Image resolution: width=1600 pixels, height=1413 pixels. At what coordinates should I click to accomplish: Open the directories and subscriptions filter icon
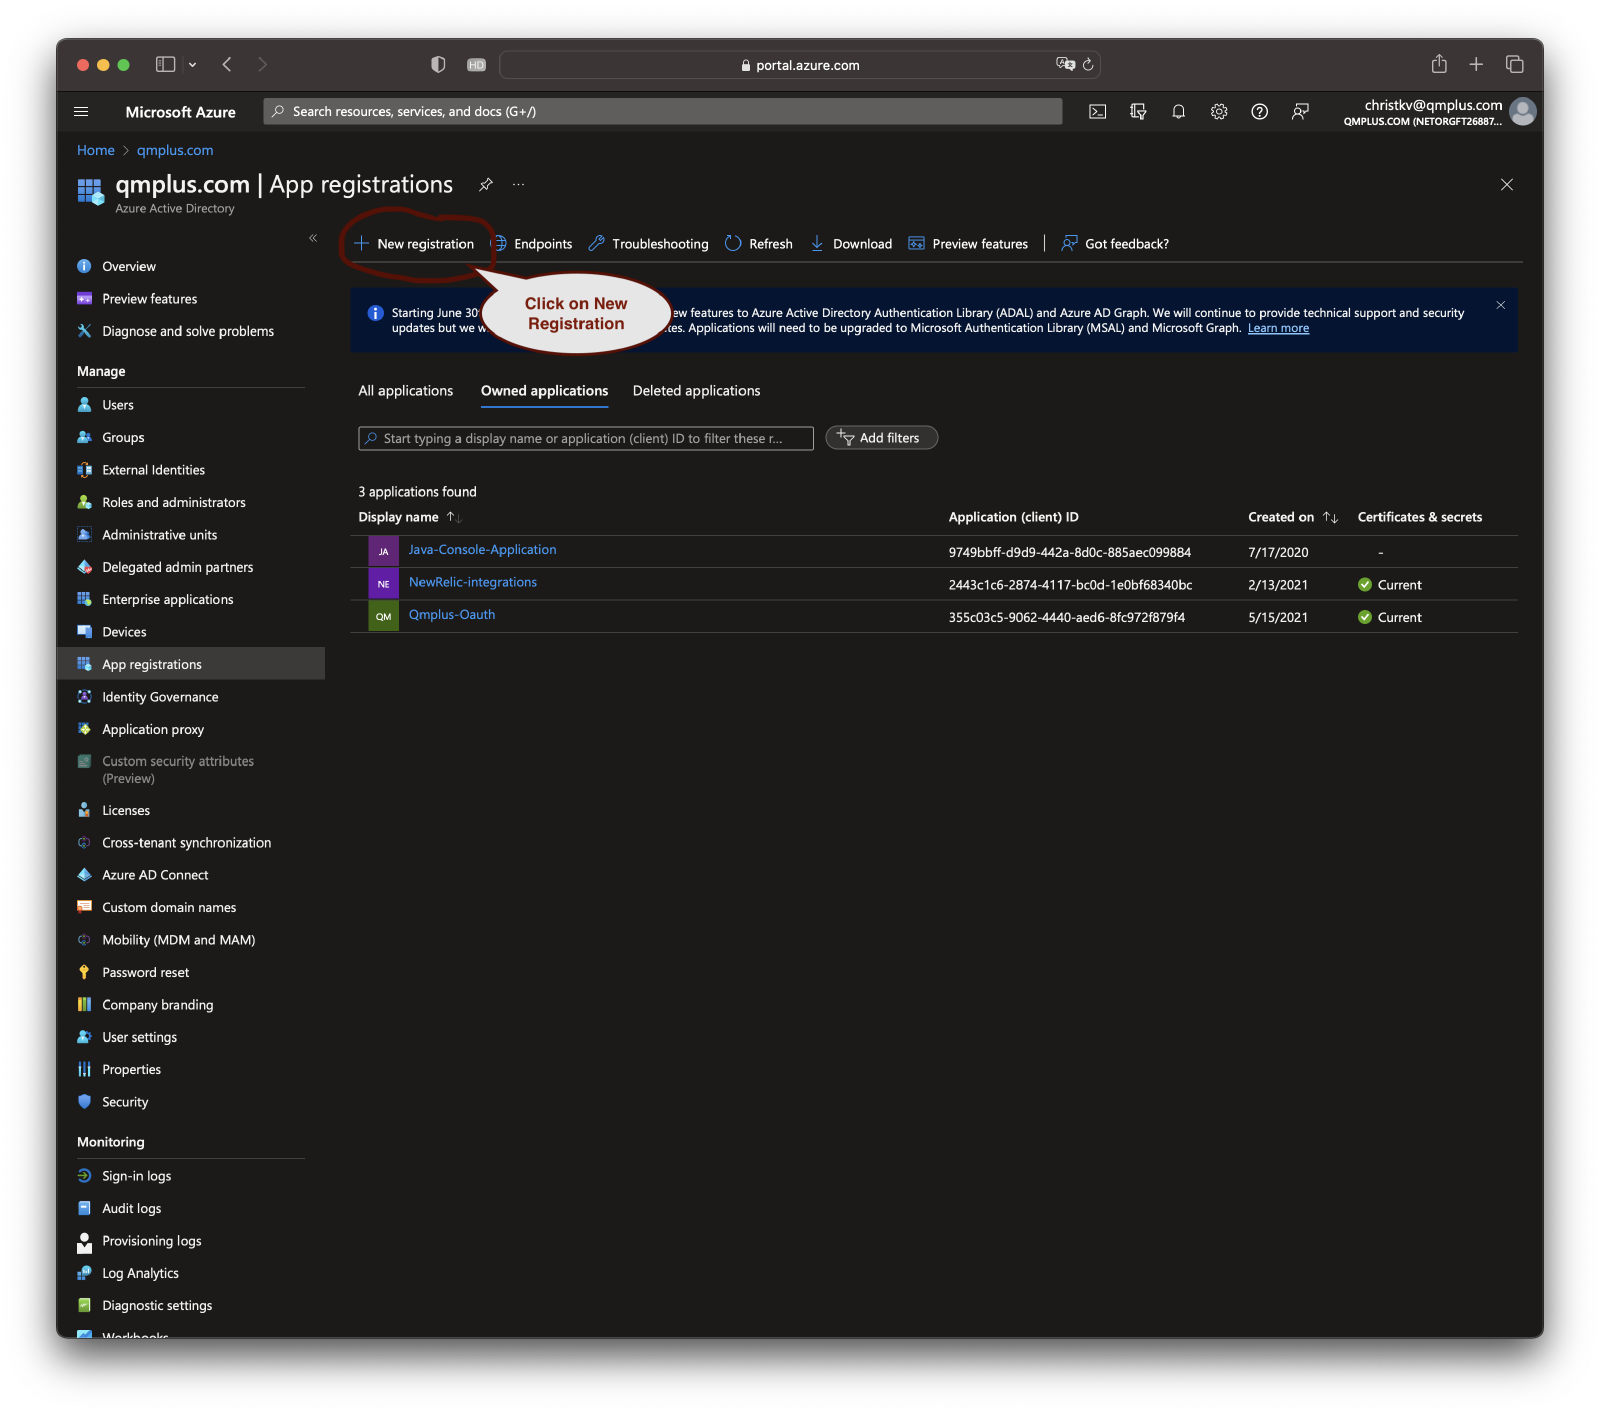[1138, 112]
